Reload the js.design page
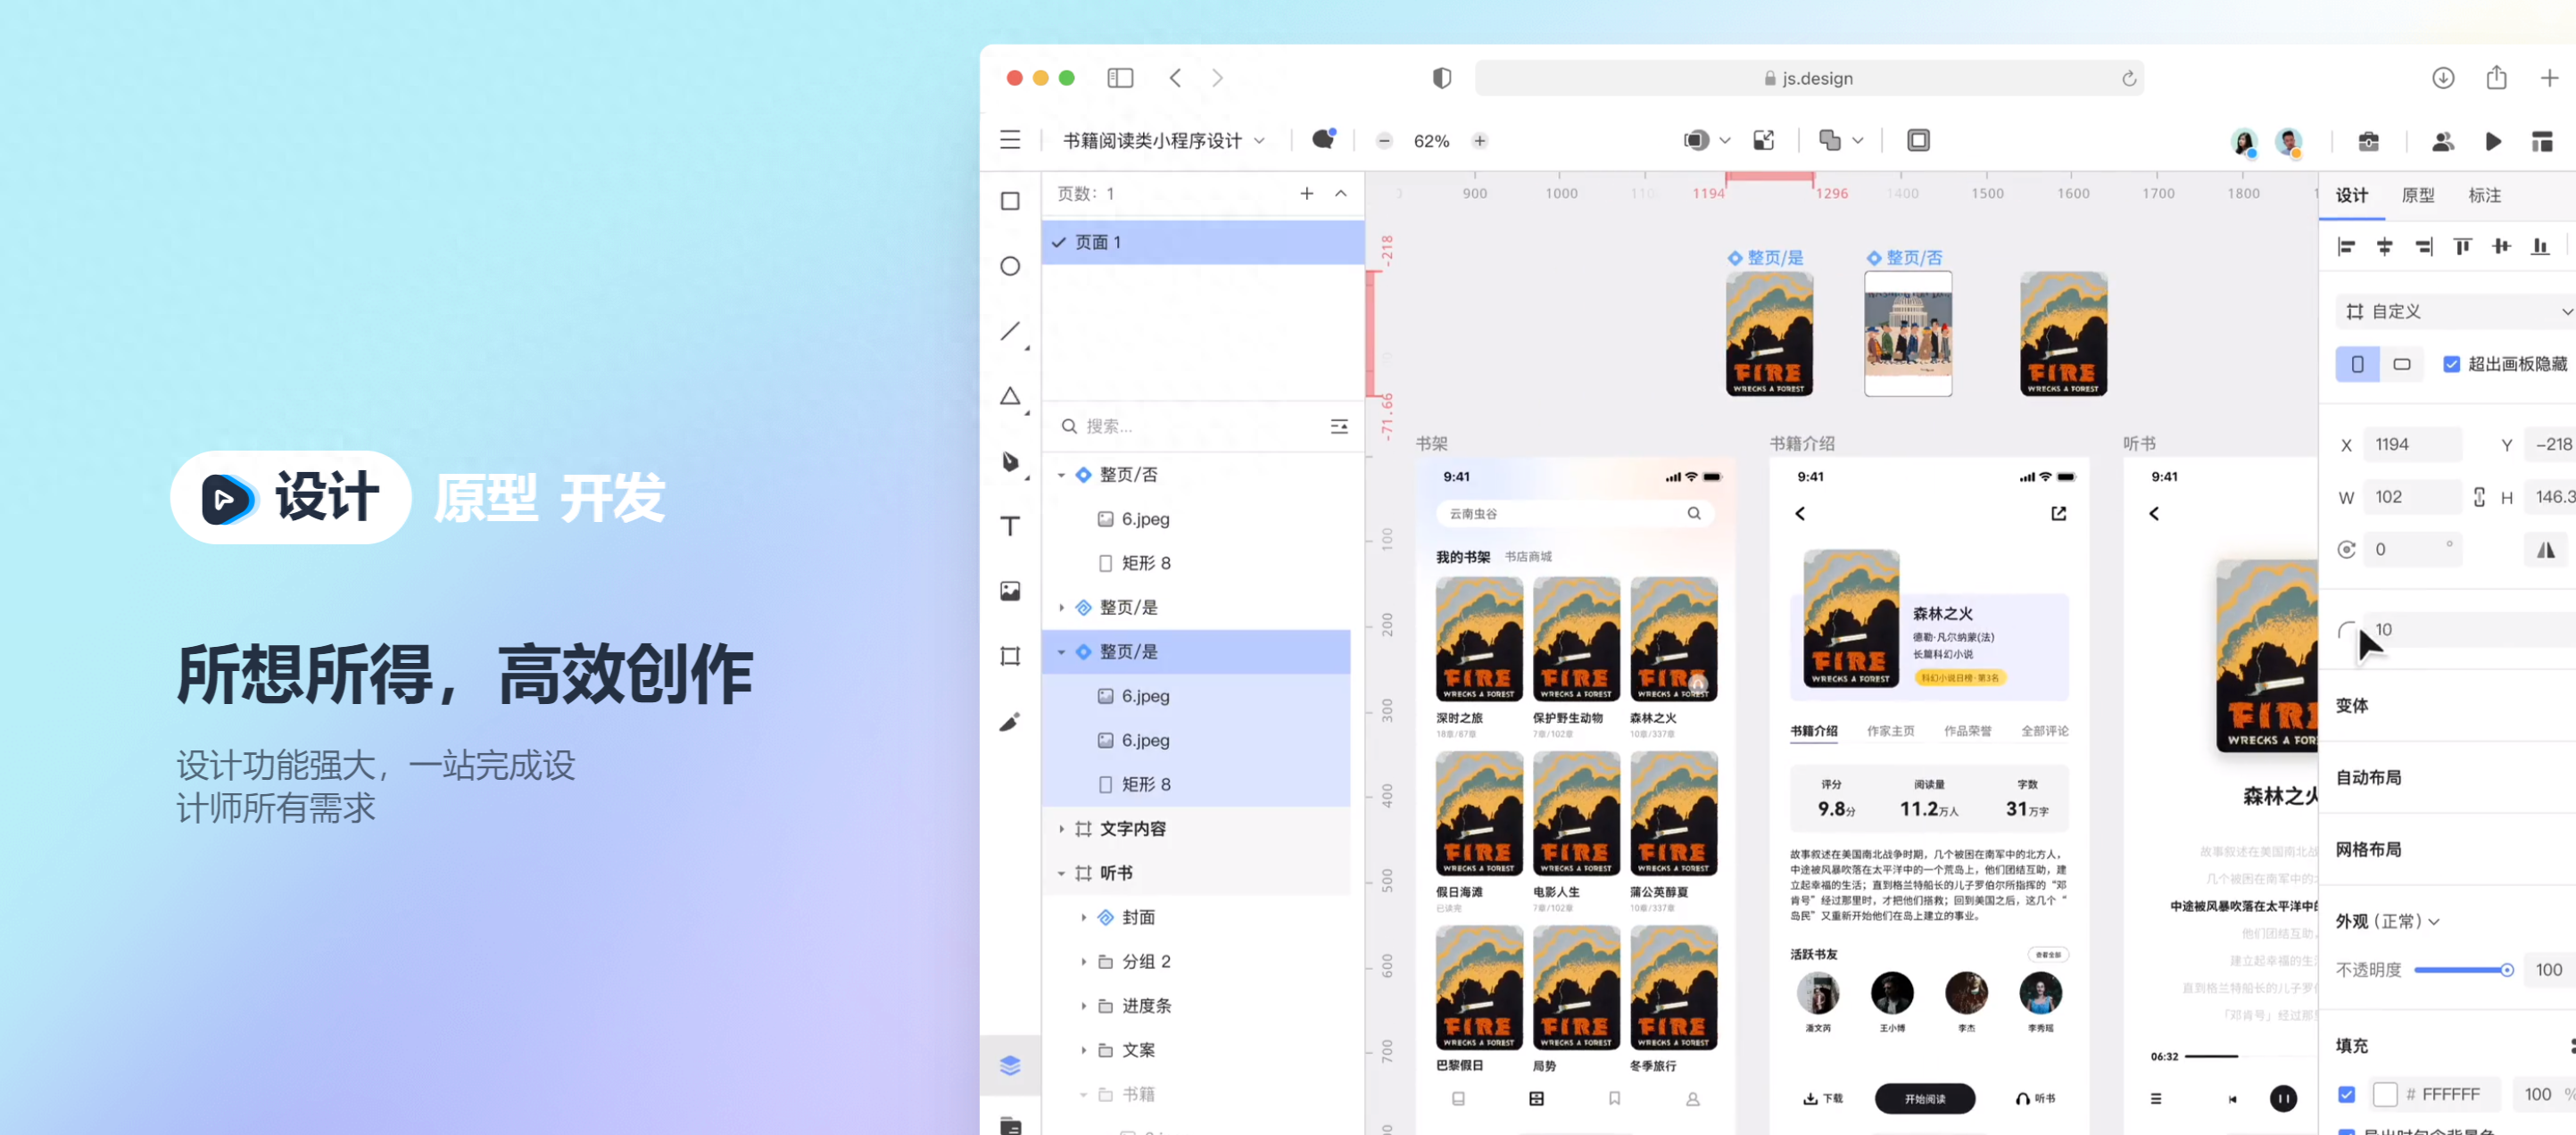This screenshot has width=2576, height=1135. click(x=2129, y=78)
